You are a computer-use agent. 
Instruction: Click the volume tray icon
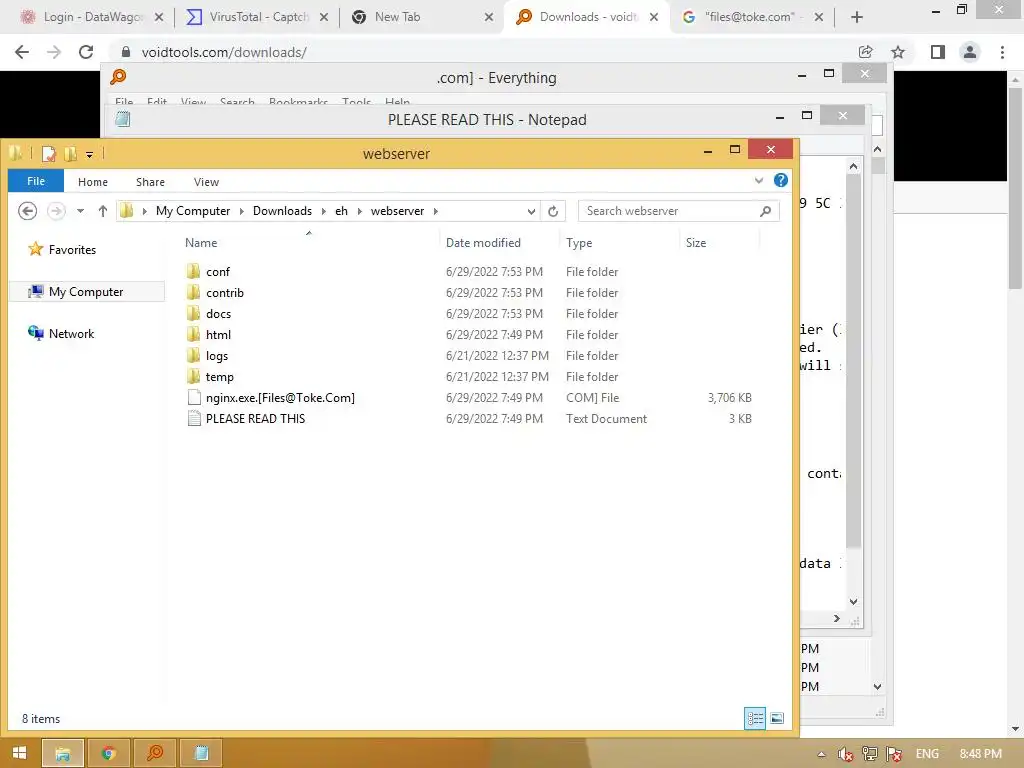845,754
